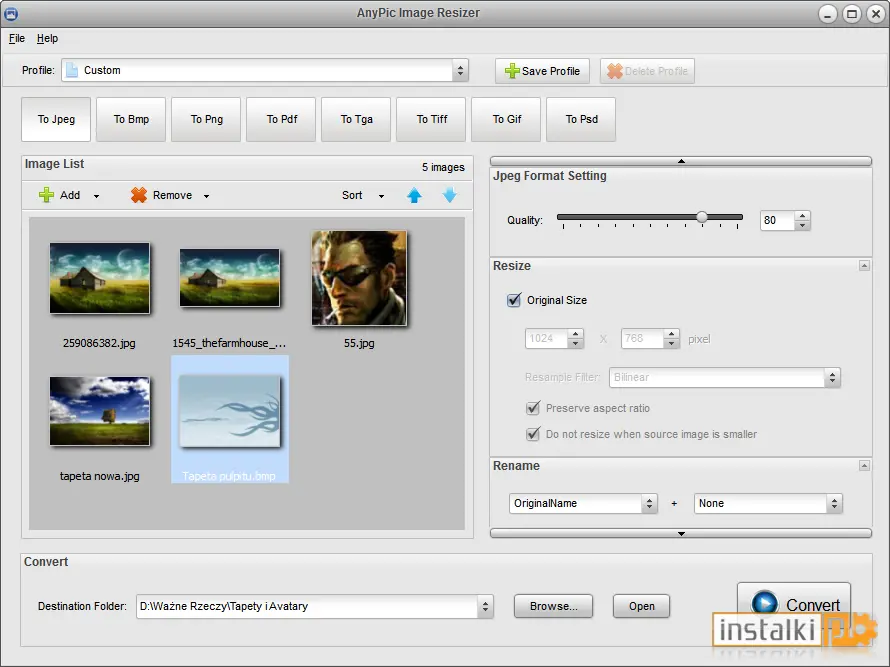Click the Custom profile page icon
The height and width of the screenshot is (667, 890).
(x=72, y=70)
